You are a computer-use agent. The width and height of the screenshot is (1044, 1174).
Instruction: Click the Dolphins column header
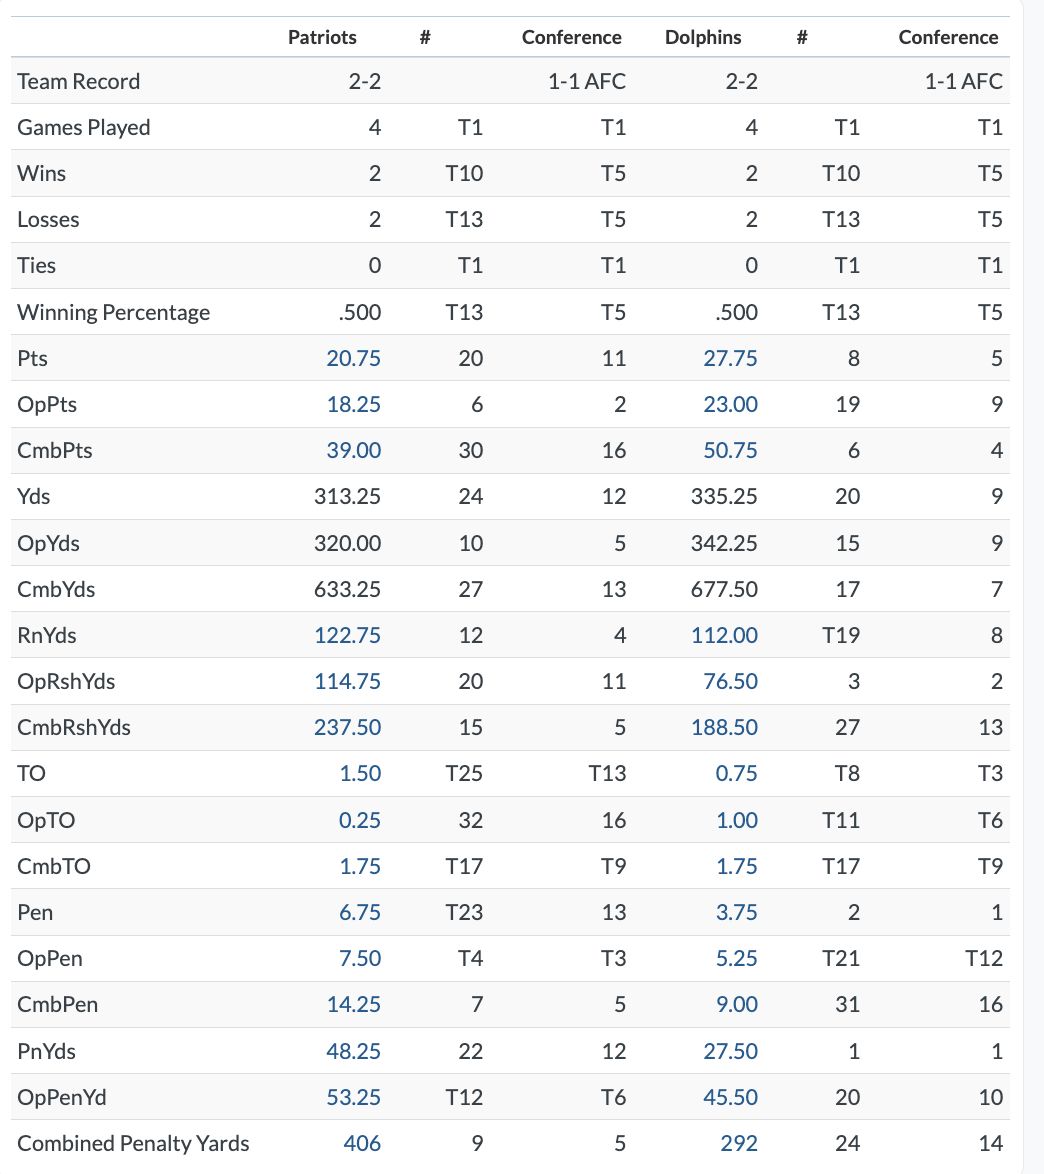703,37
